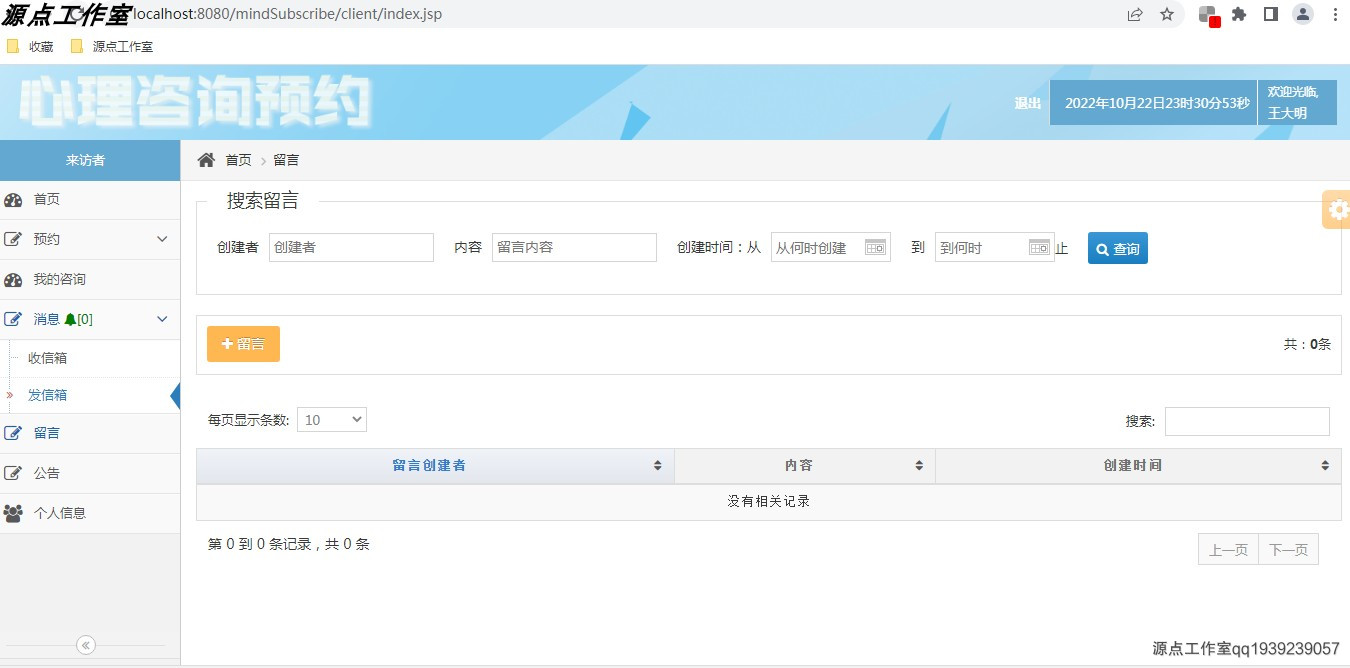
Task: Collapse the 消息 submenu chevron
Action: tap(162, 319)
